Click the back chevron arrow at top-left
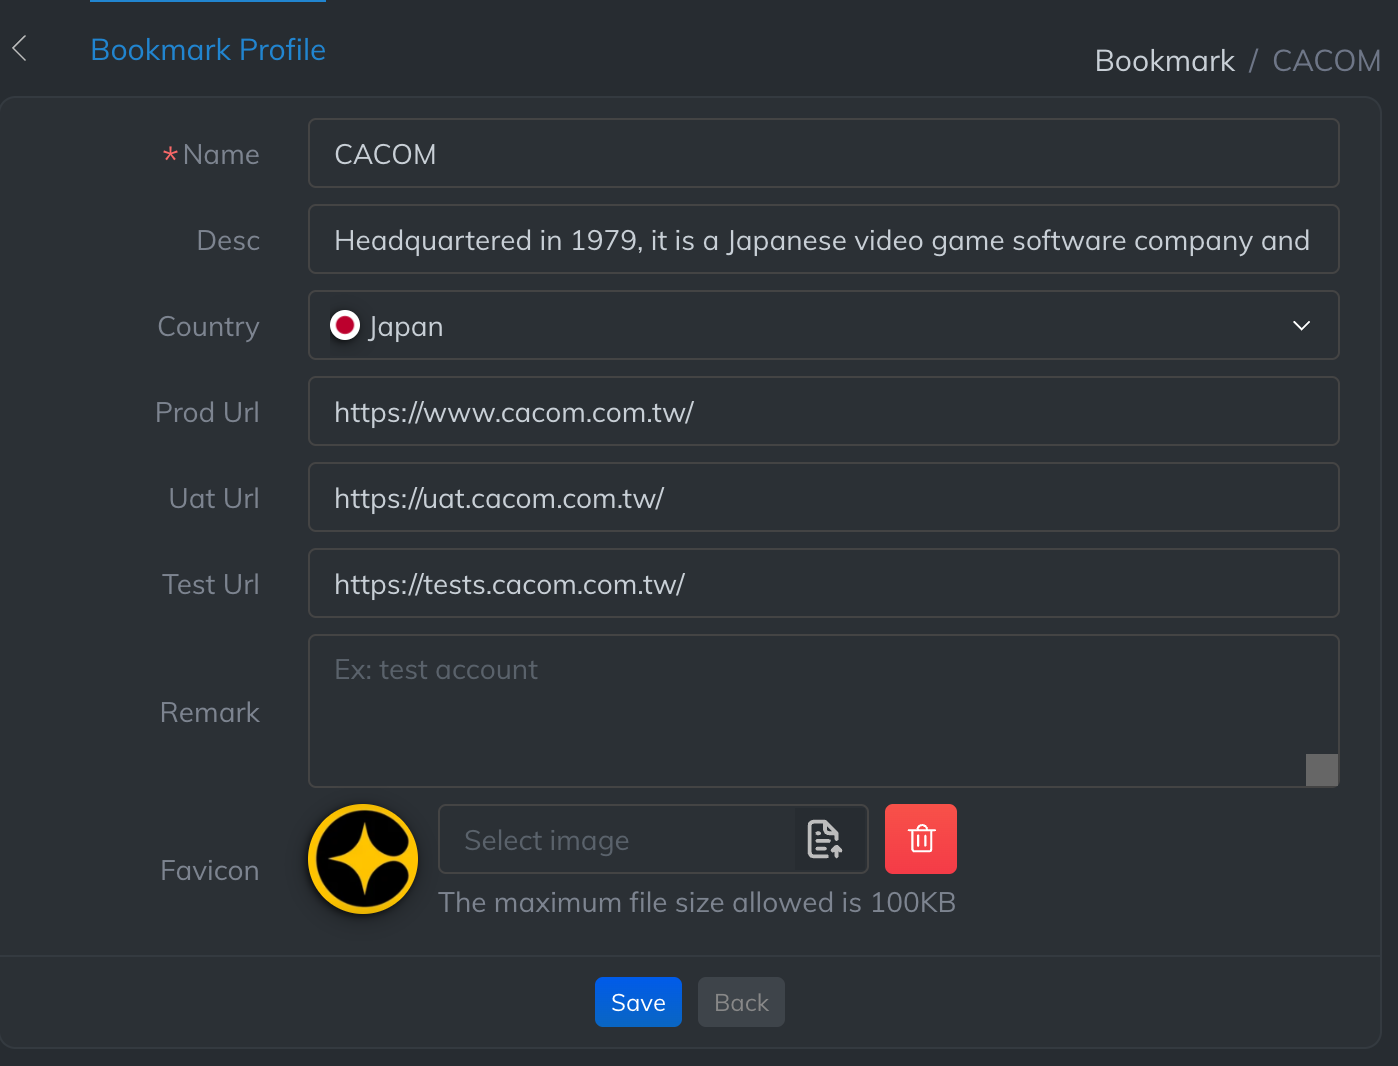1398x1066 pixels. tap(20, 48)
